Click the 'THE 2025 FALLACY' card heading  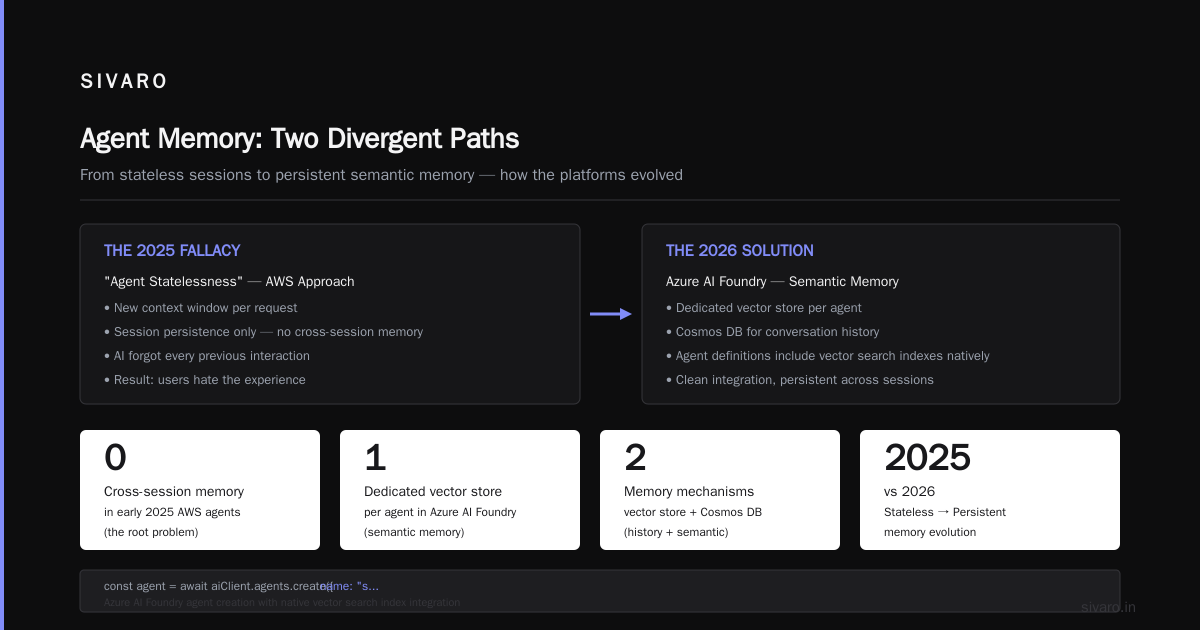[x=172, y=251]
